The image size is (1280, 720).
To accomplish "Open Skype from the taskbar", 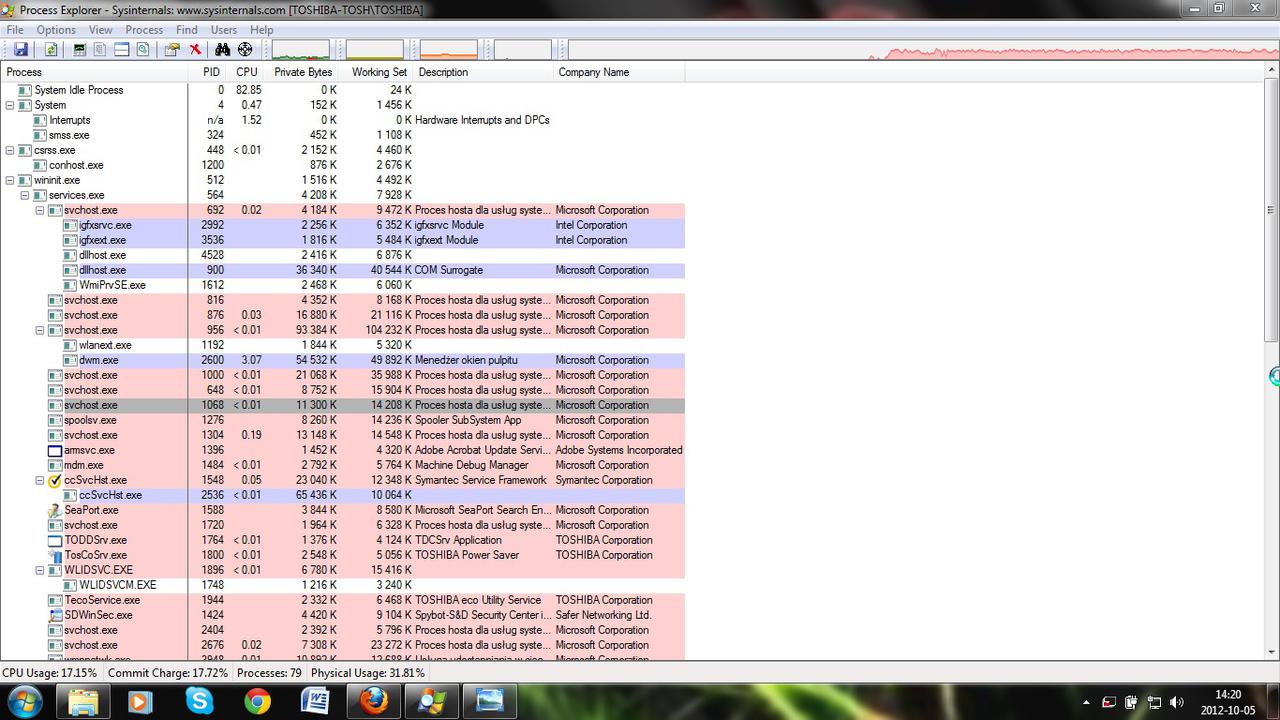I will click(x=198, y=701).
